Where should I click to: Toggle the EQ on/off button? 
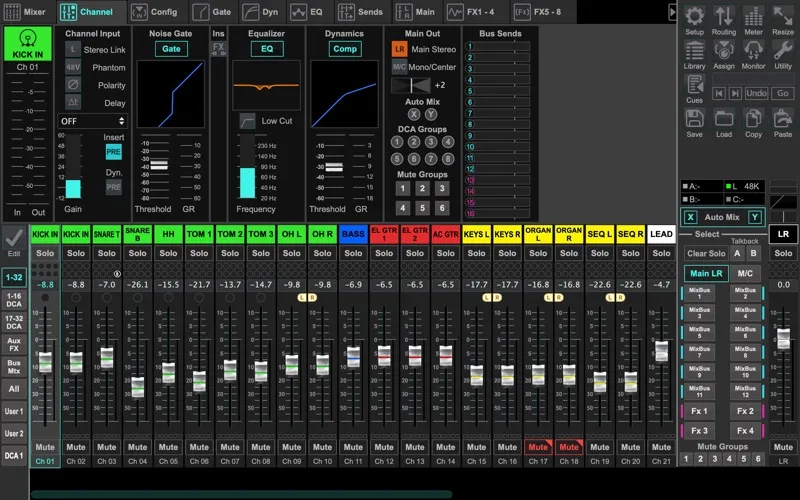(x=267, y=49)
